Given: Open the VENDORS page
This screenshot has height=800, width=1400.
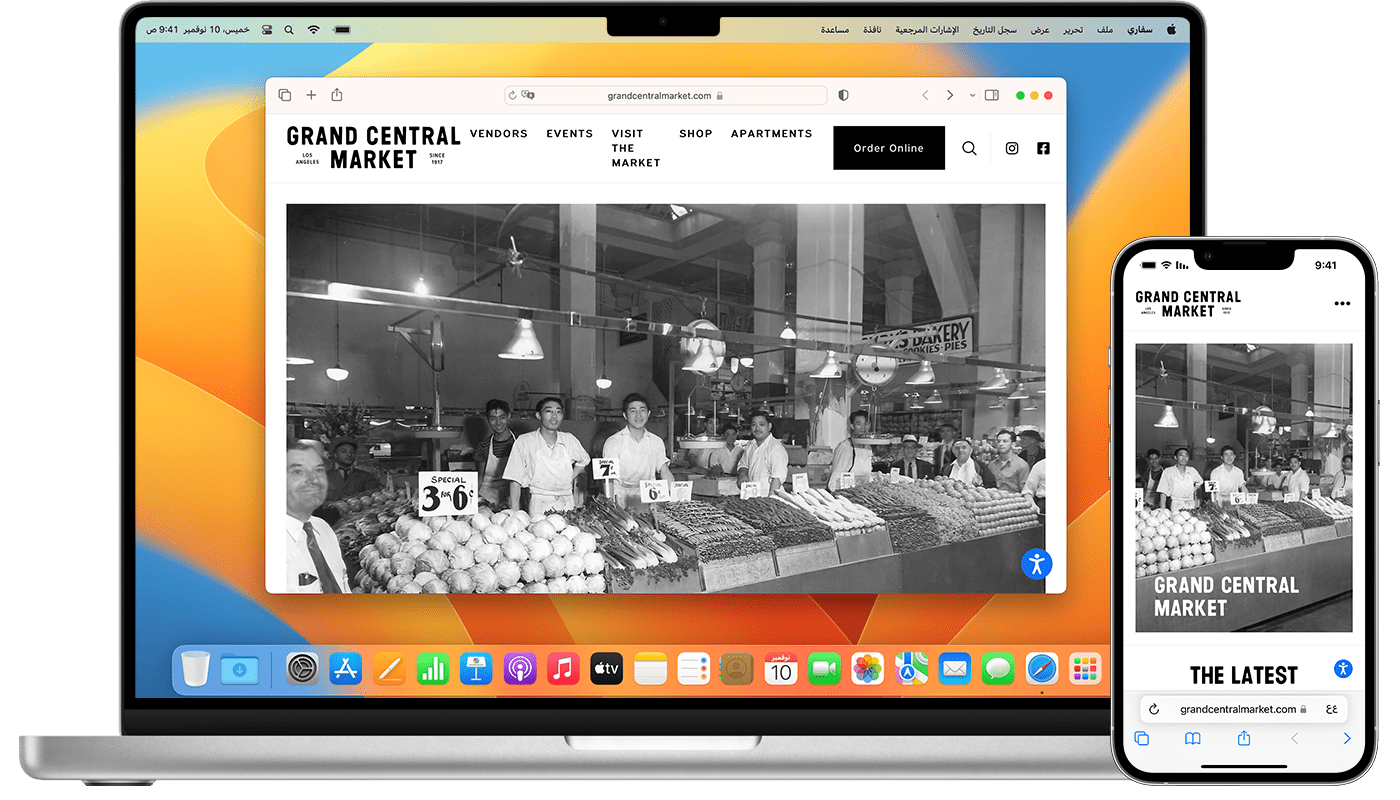Looking at the screenshot, I should [x=499, y=134].
